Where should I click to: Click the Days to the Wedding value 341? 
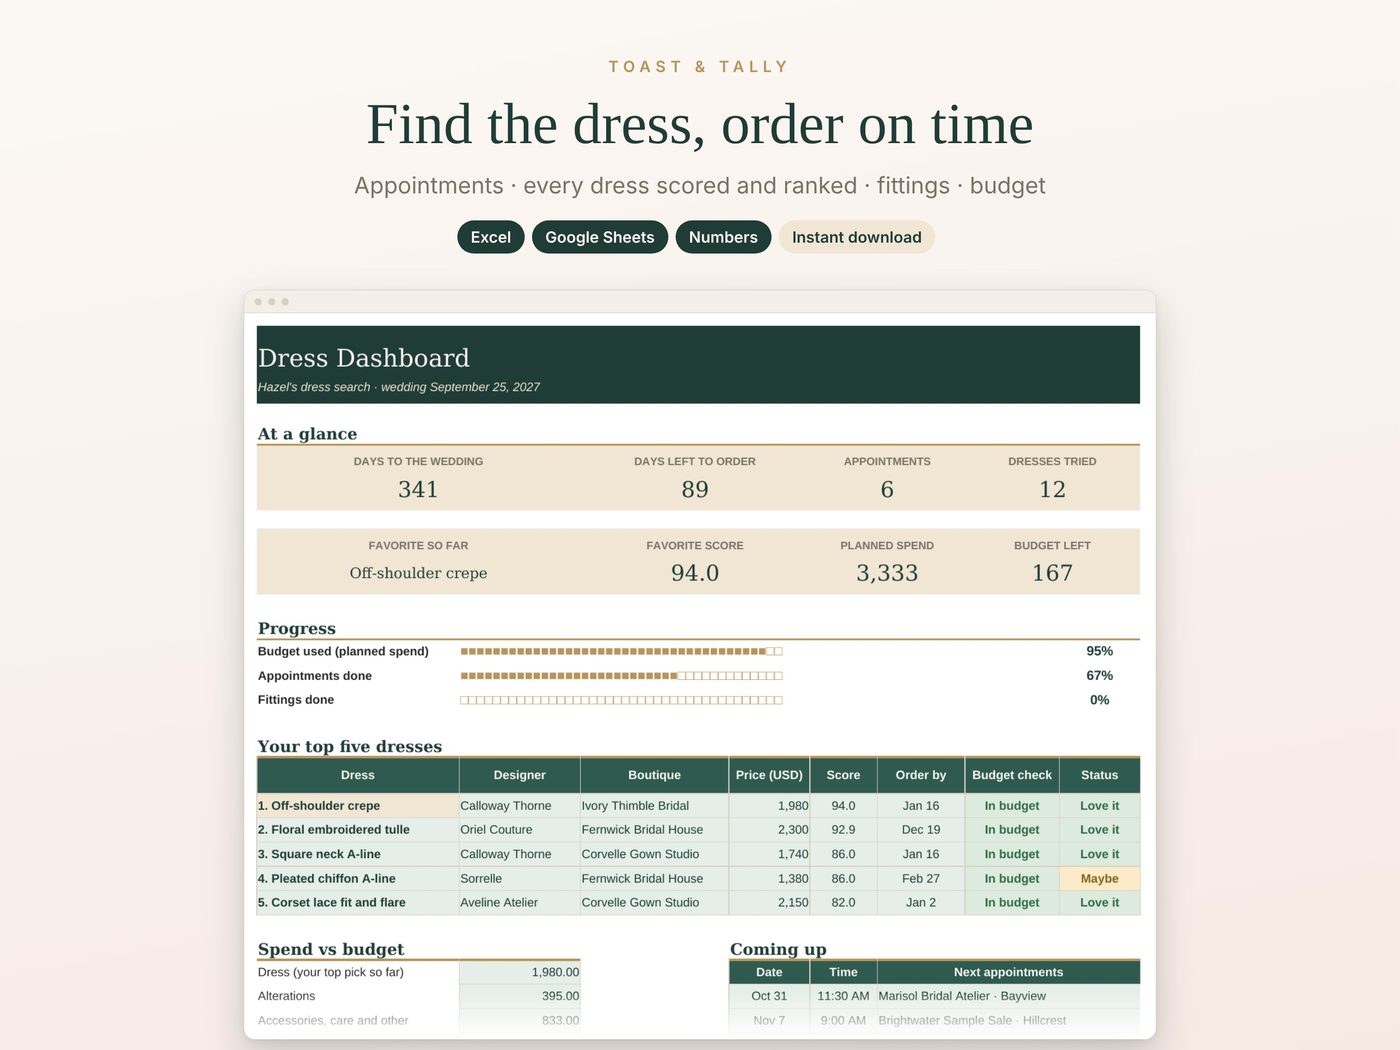(x=418, y=489)
